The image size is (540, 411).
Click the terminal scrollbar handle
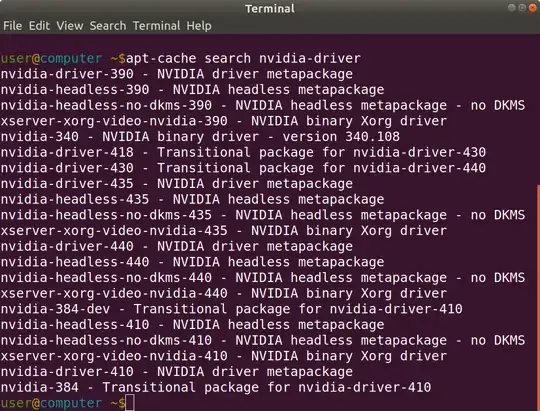pyautogui.click(x=538, y=298)
